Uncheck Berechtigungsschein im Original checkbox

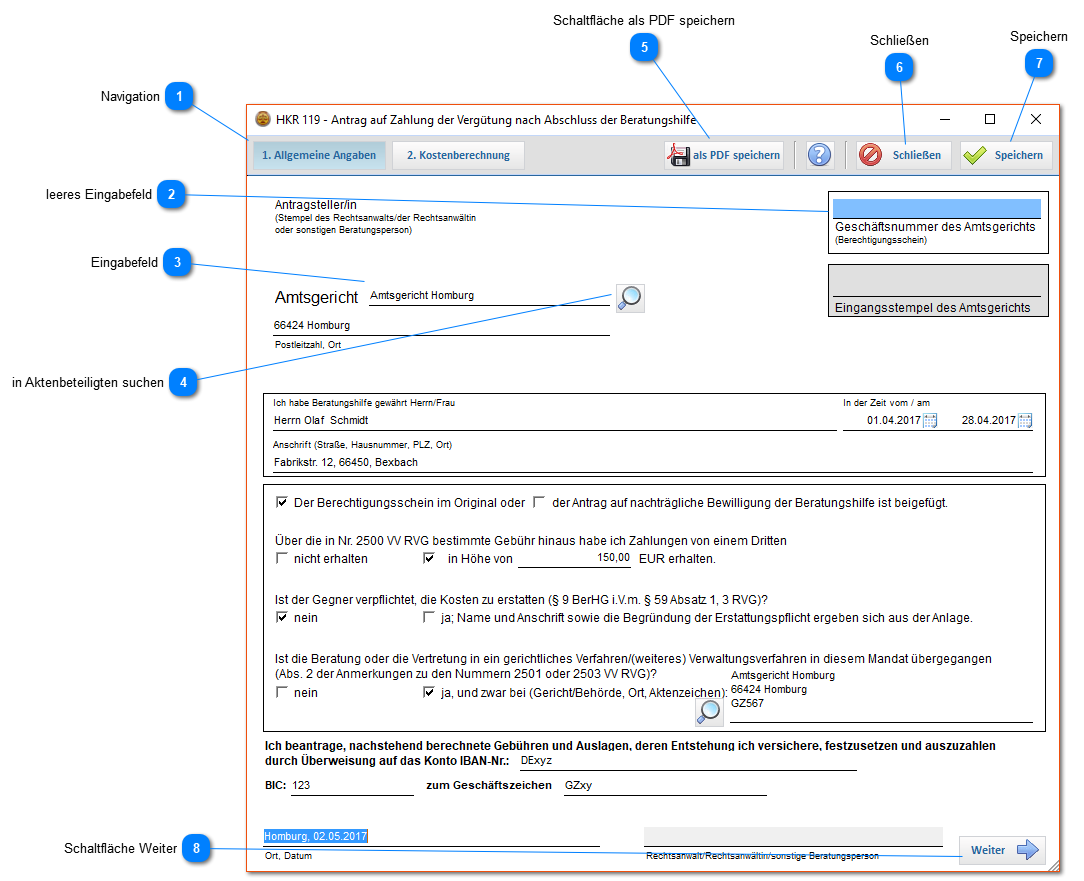click(282, 502)
